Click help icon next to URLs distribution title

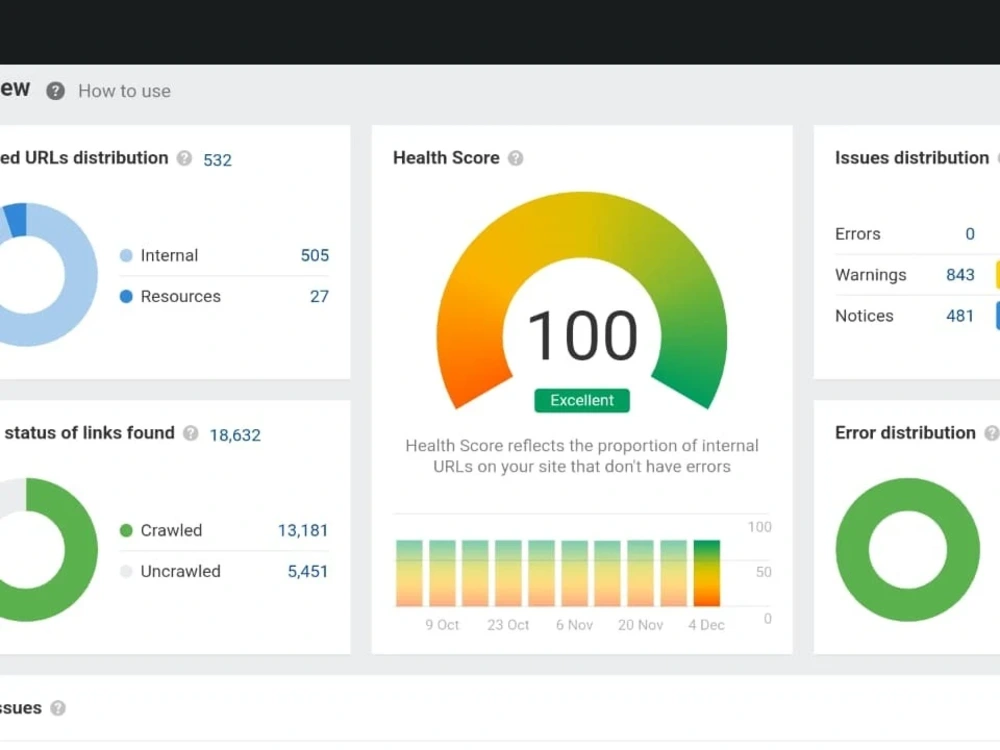point(184,158)
